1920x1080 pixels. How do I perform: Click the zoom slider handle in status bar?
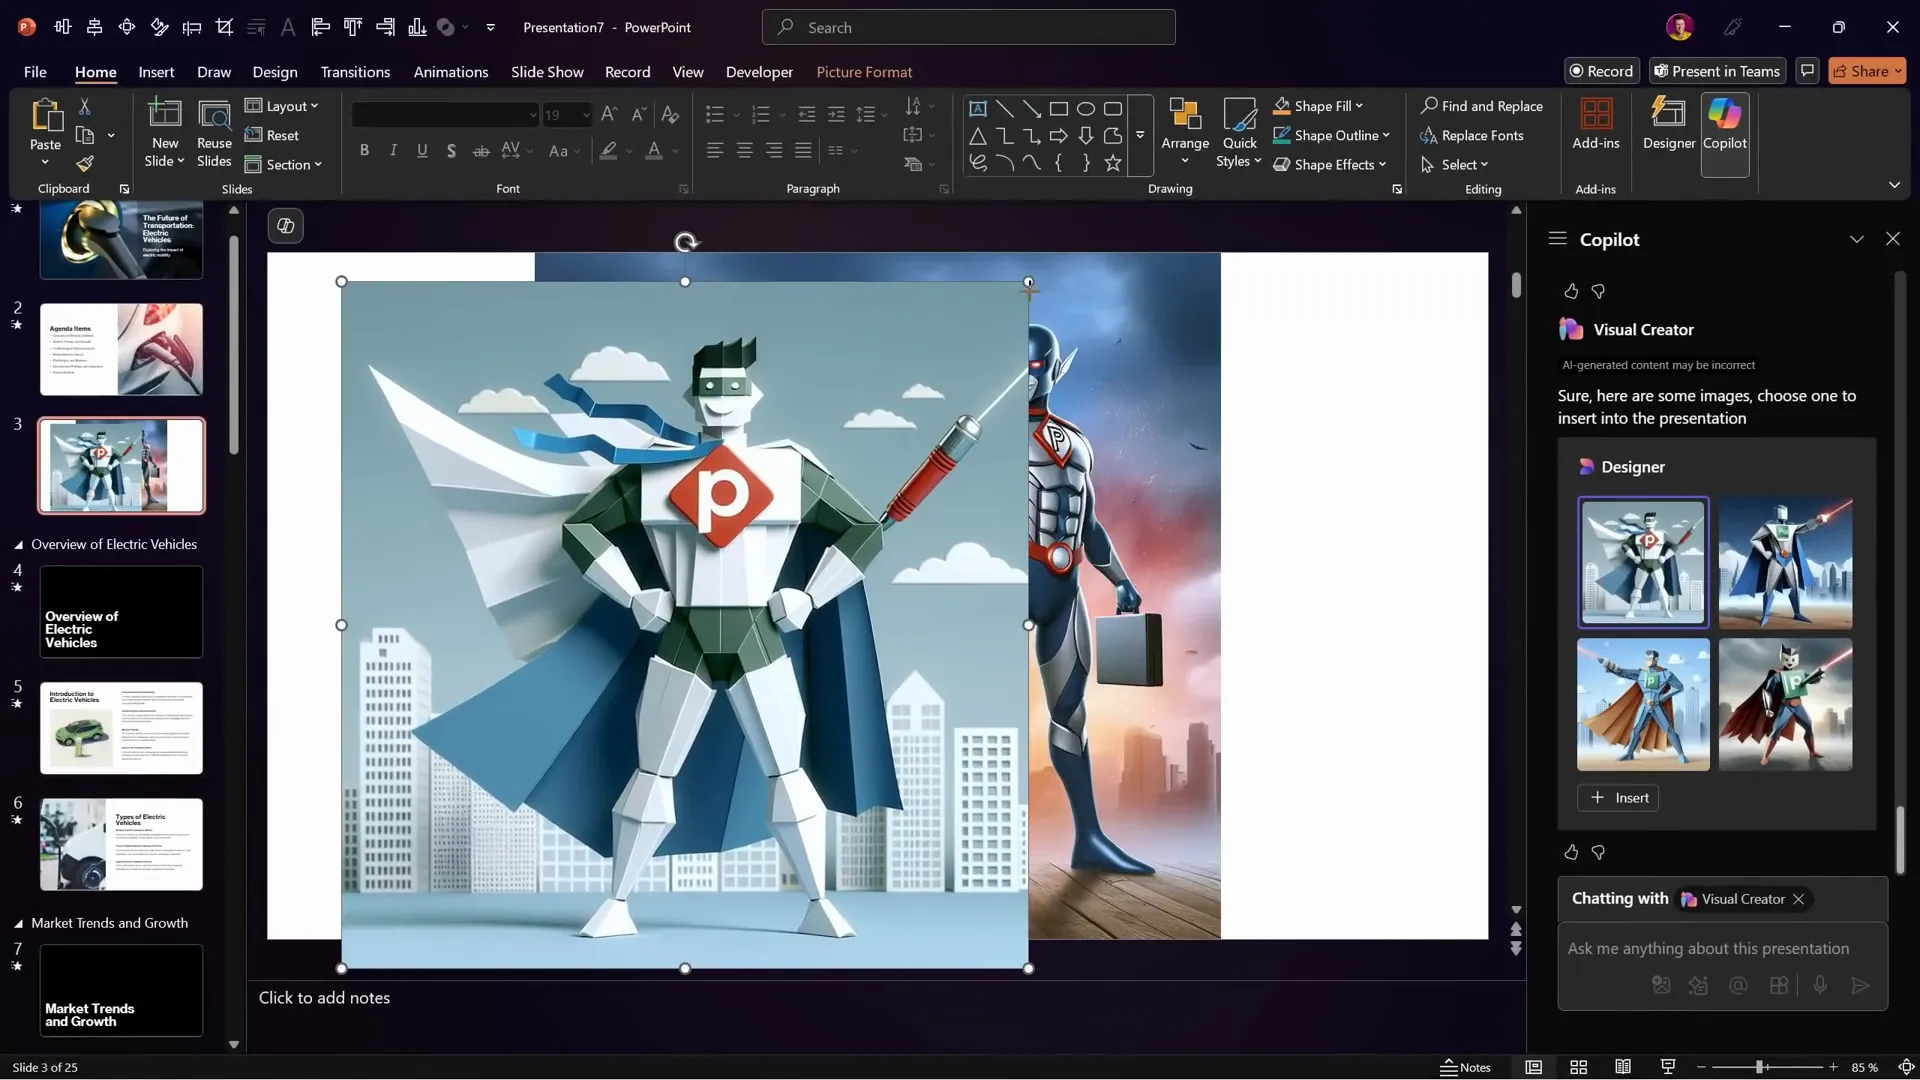click(1759, 1067)
